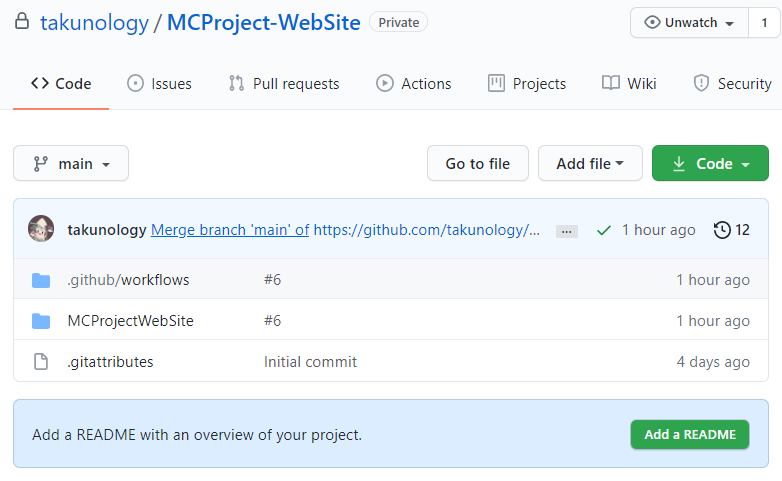Click the MCProjectWebSite folder icon

pyautogui.click(x=41, y=321)
